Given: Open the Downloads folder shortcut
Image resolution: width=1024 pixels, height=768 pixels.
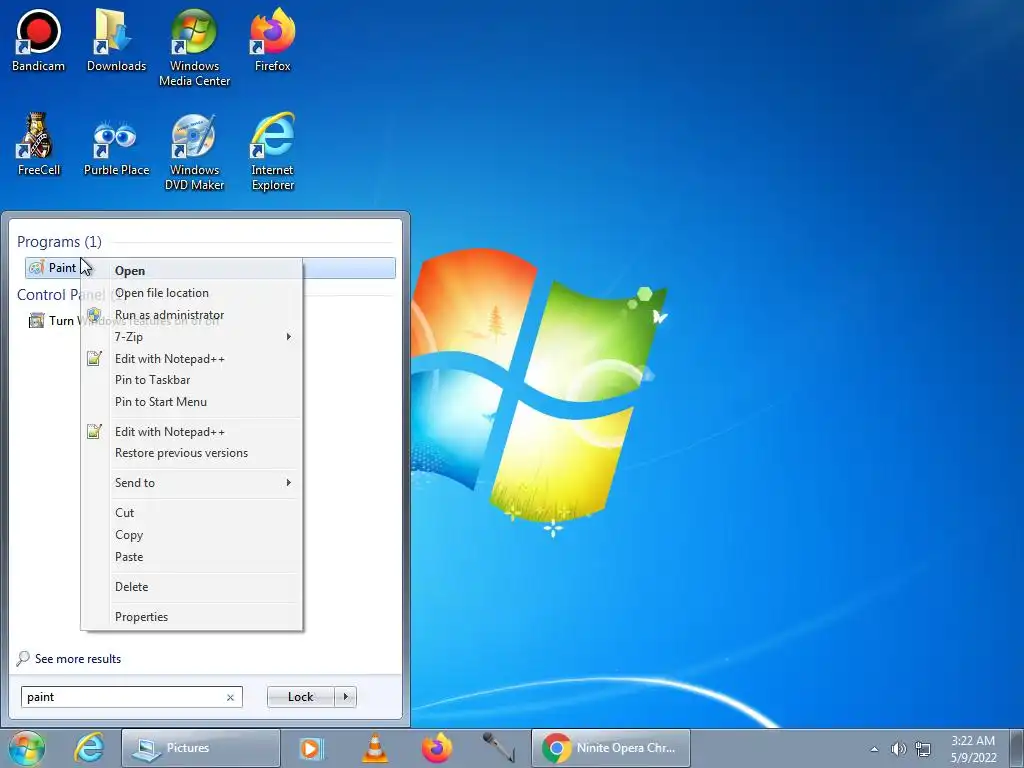Looking at the screenshot, I should [x=116, y=40].
